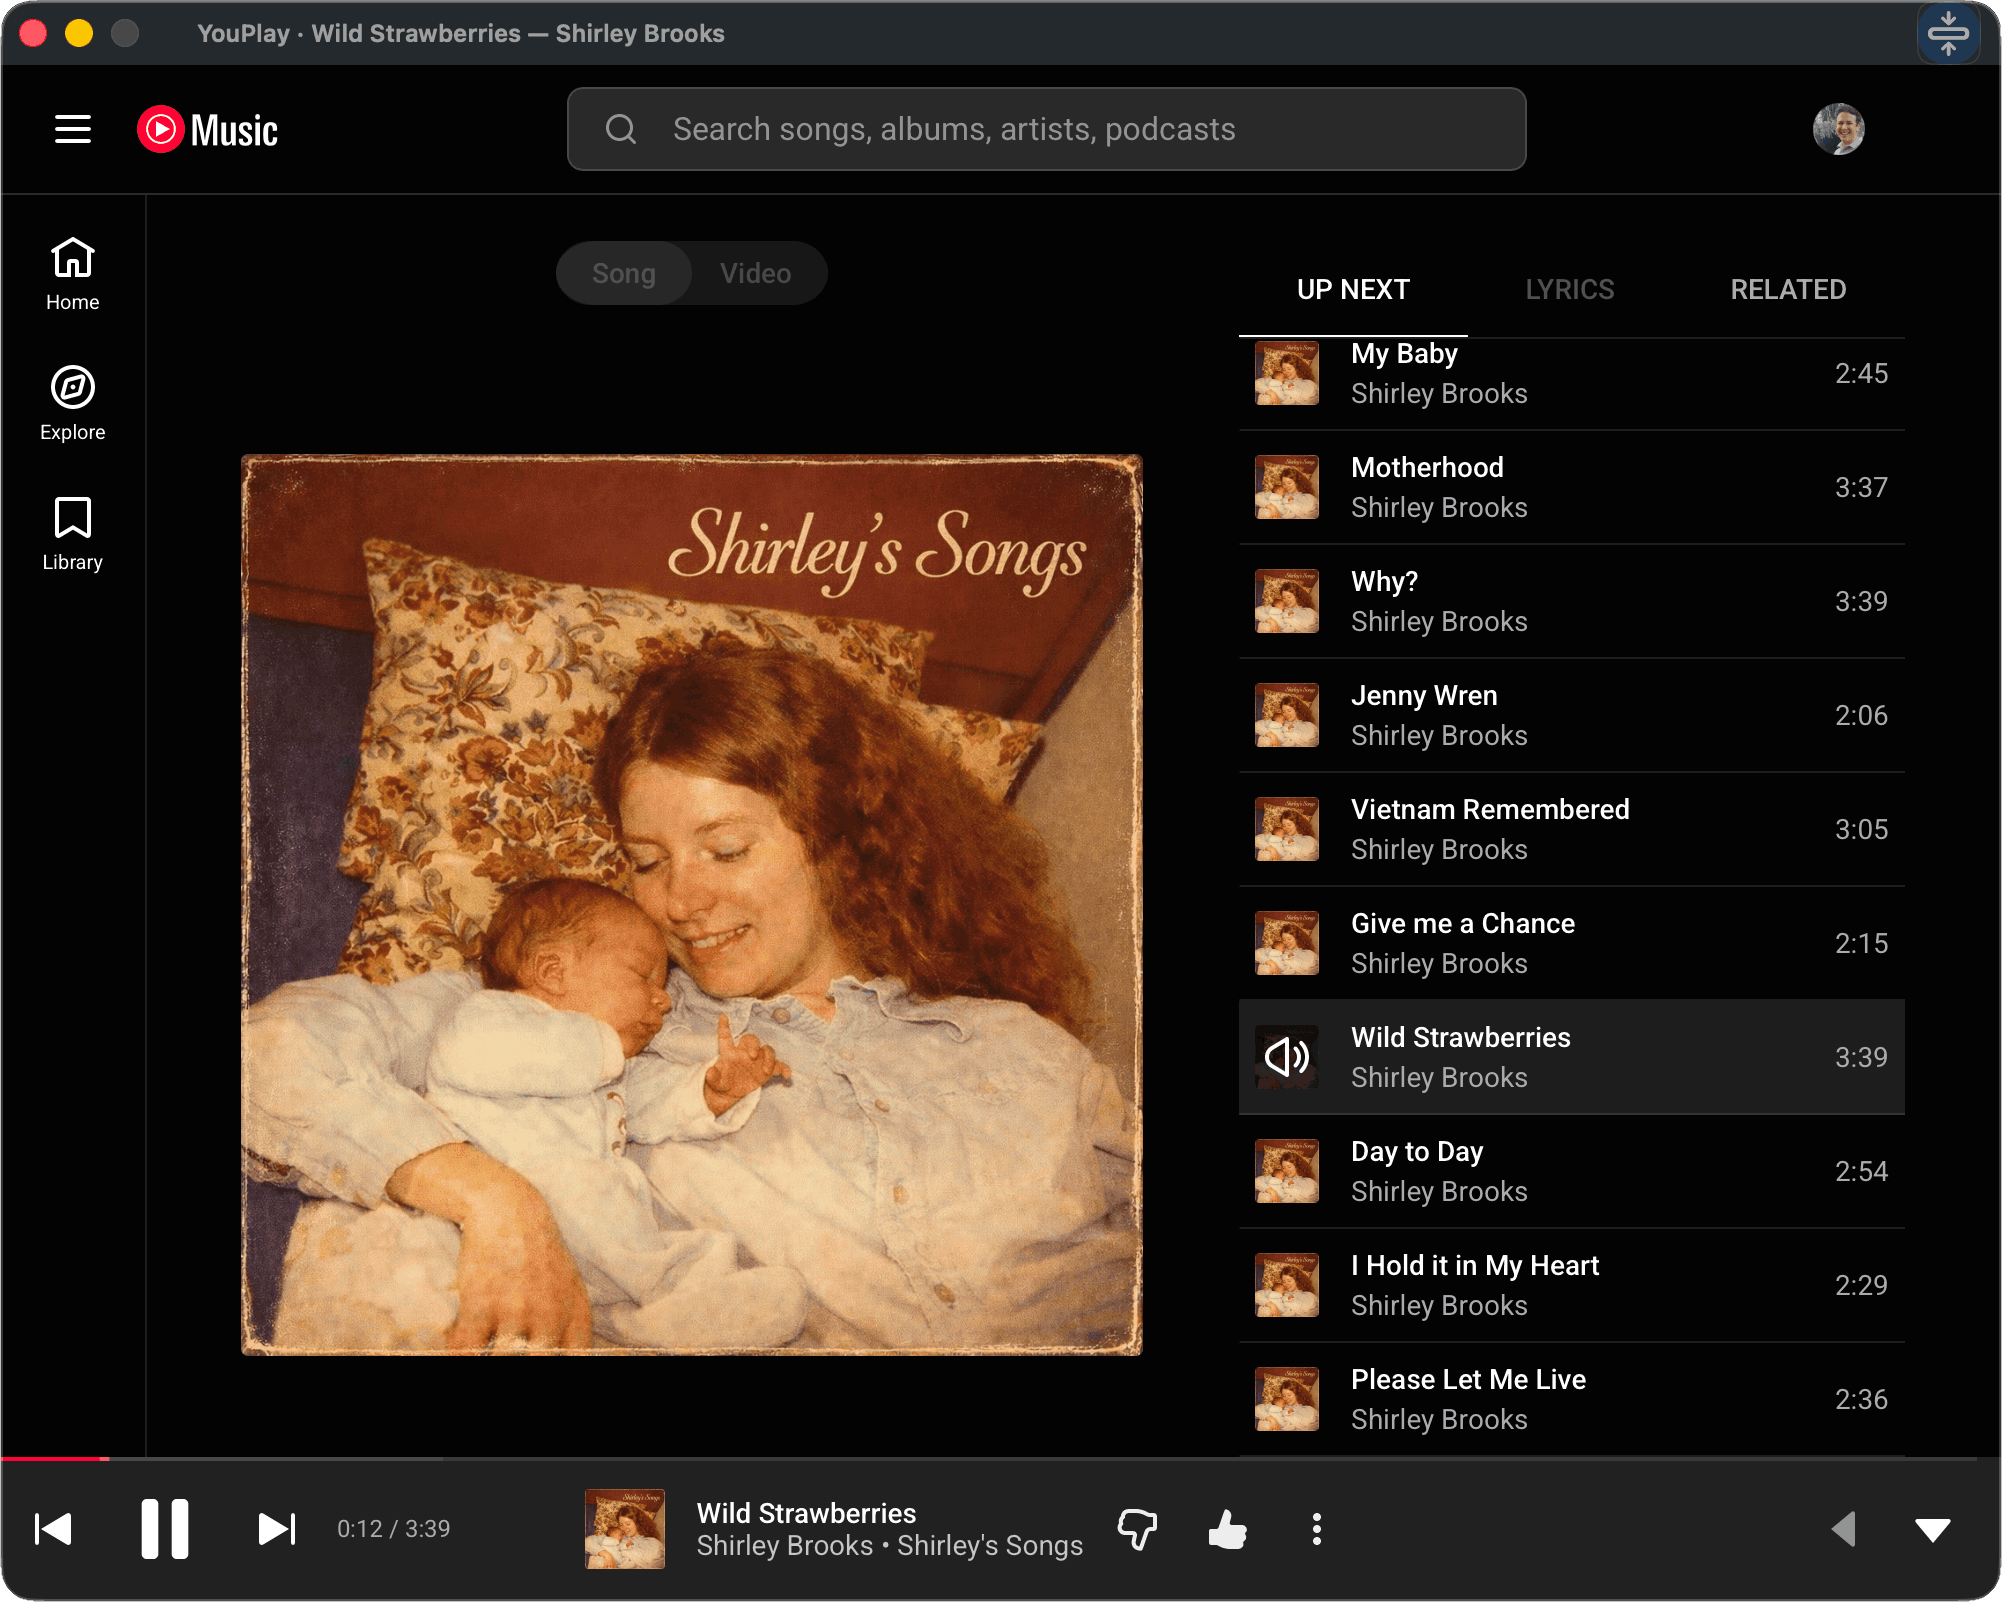Open the Explore section
Screen dimensions: 2002x1602
tap(72, 403)
